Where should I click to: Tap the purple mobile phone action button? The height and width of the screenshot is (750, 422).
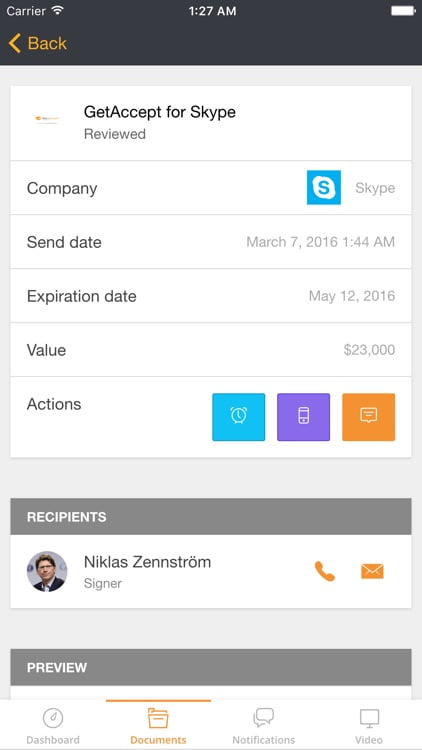[x=303, y=417]
